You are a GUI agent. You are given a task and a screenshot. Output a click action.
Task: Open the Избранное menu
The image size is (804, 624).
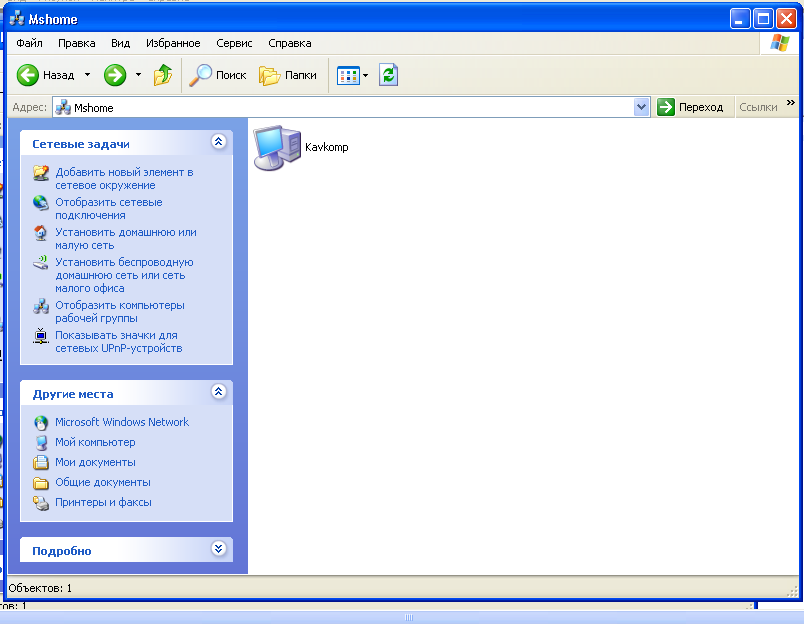pos(173,43)
